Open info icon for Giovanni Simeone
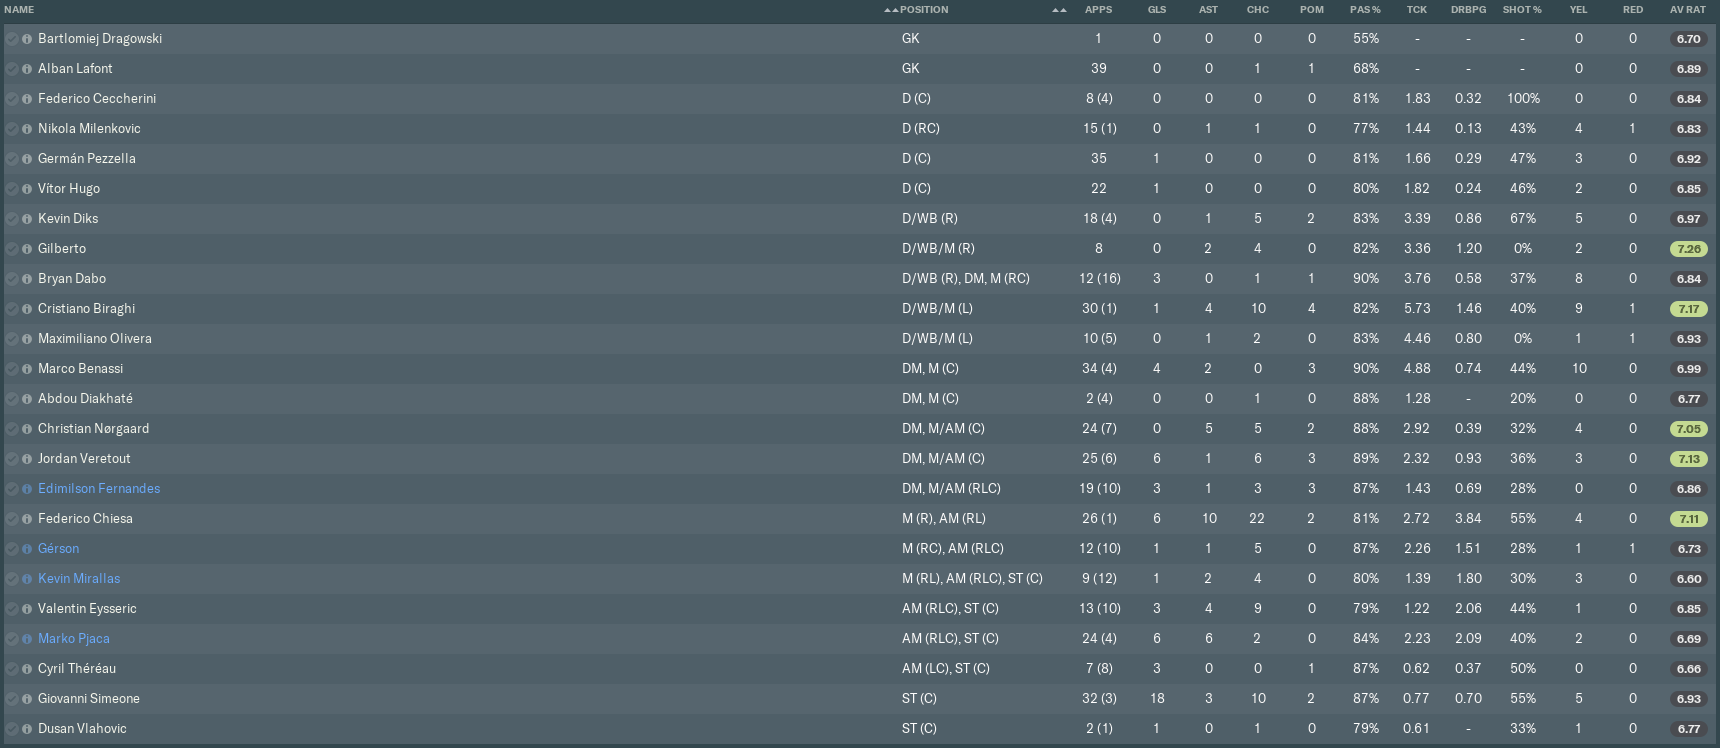Image resolution: width=1720 pixels, height=748 pixels. (x=27, y=699)
